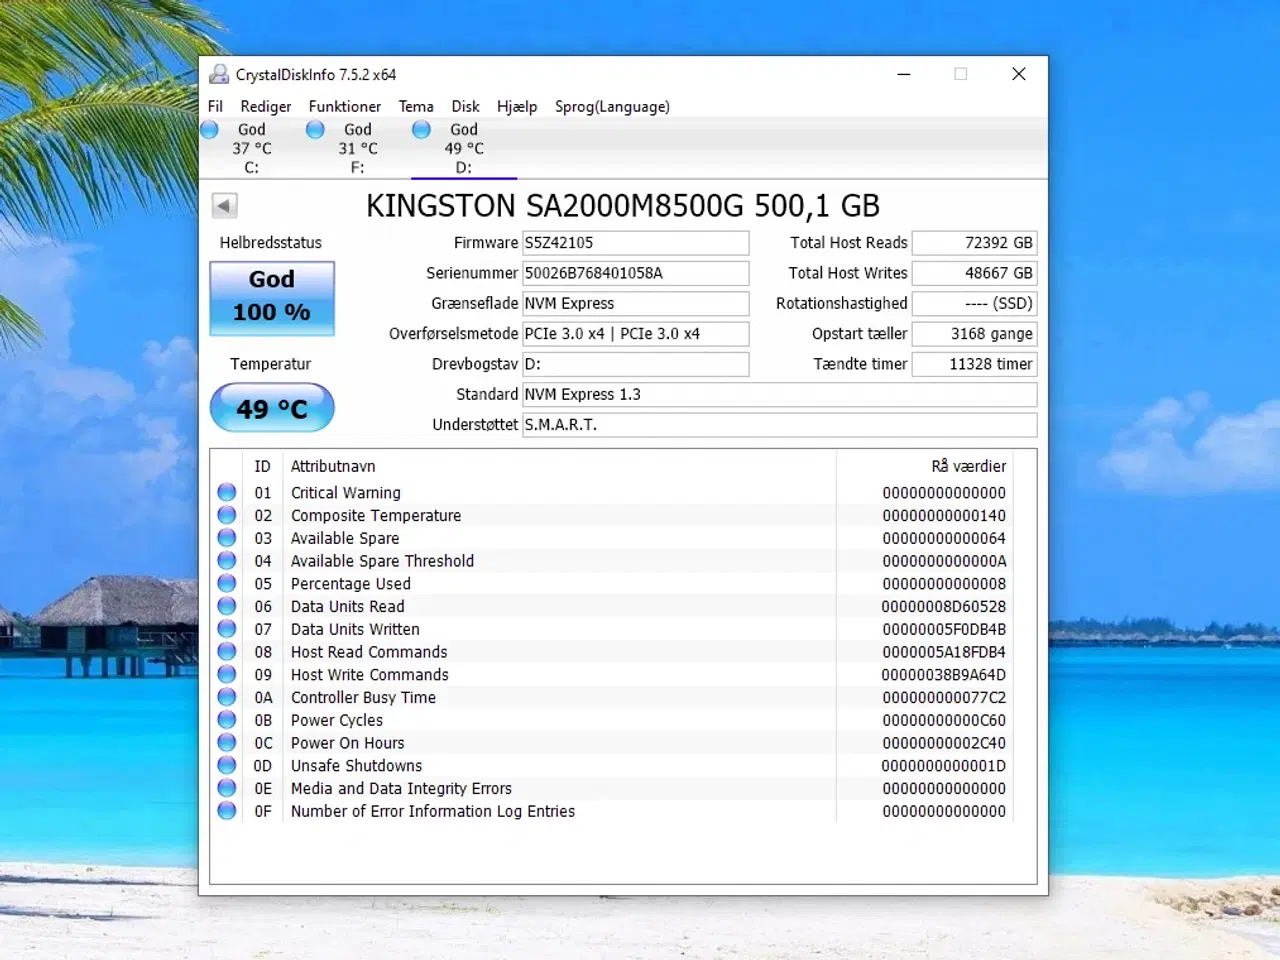Click the Firmware field S5Z42105
The image size is (1280, 960).
pos(636,243)
